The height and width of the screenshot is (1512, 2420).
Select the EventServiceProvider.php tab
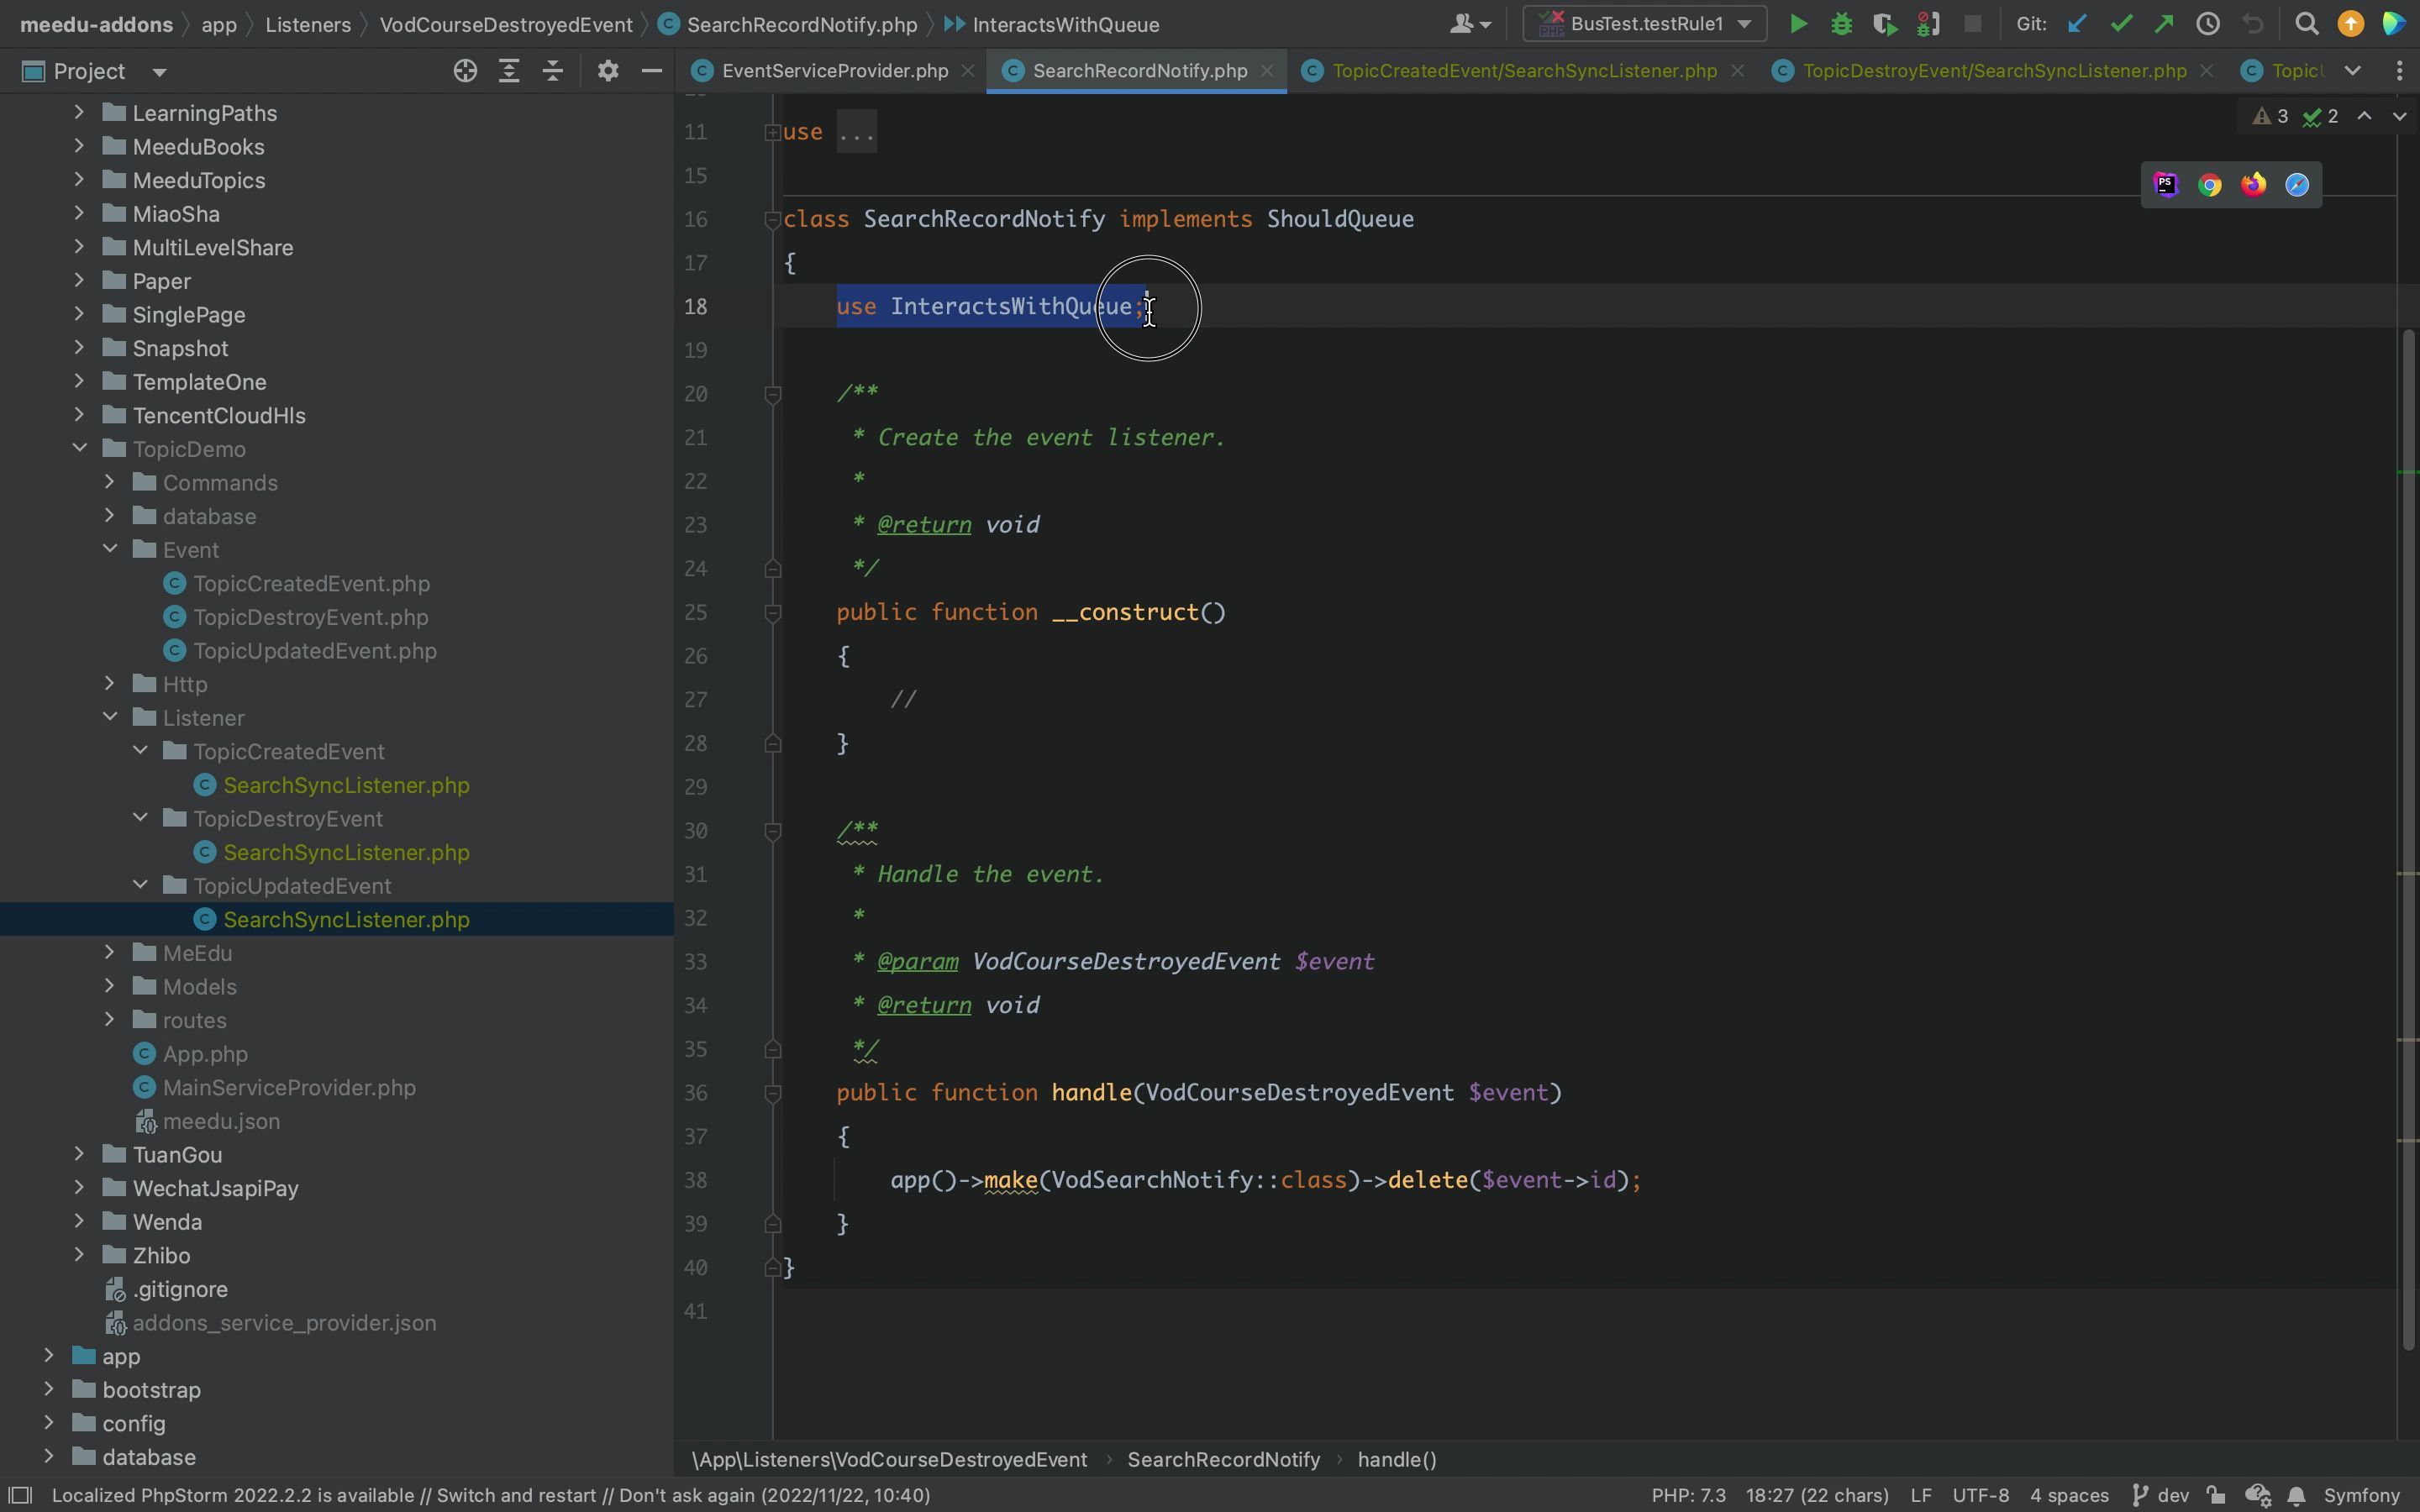[834, 71]
